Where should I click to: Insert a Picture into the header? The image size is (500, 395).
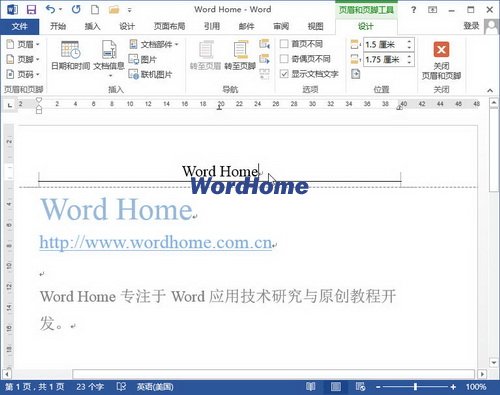click(x=143, y=59)
